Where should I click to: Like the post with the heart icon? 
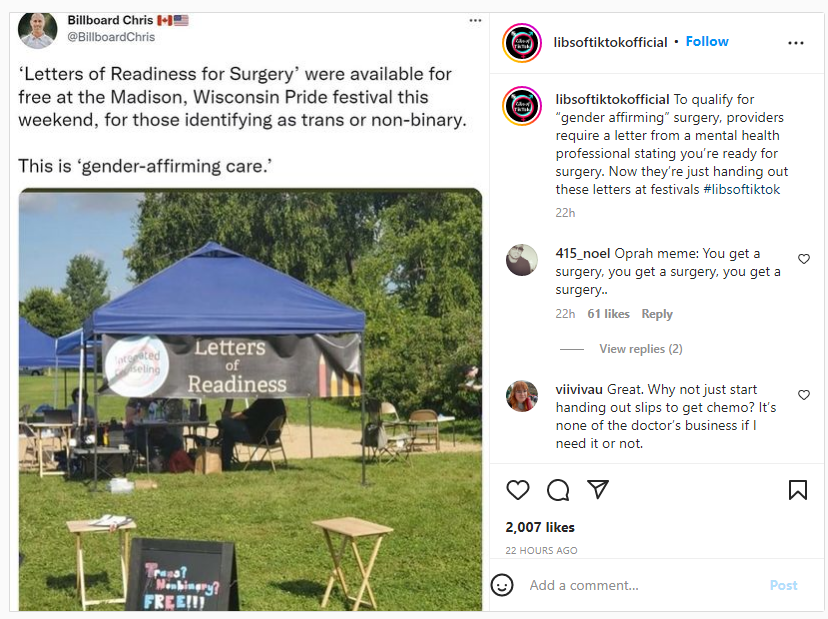[518, 490]
